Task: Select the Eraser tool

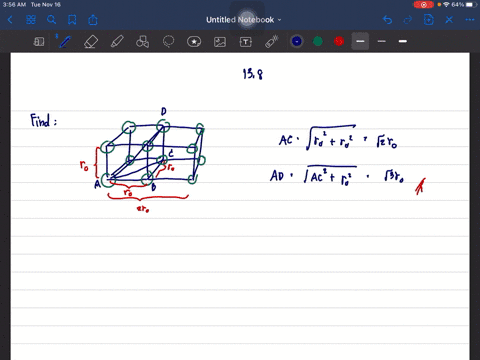Action: (91, 42)
